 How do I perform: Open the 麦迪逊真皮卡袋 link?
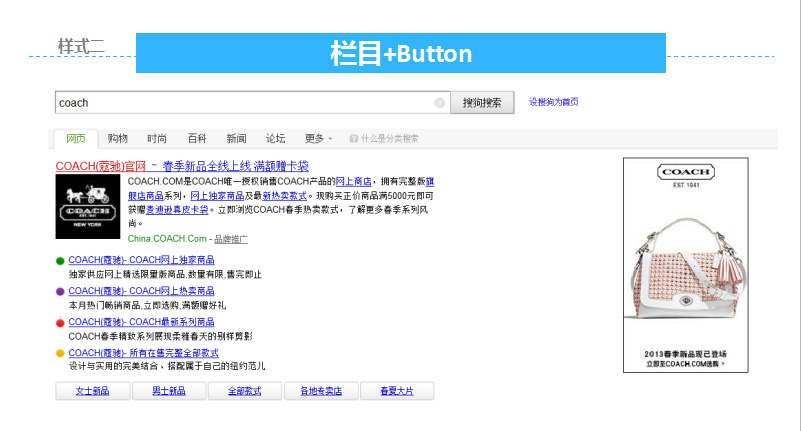click(x=177, y=210)
